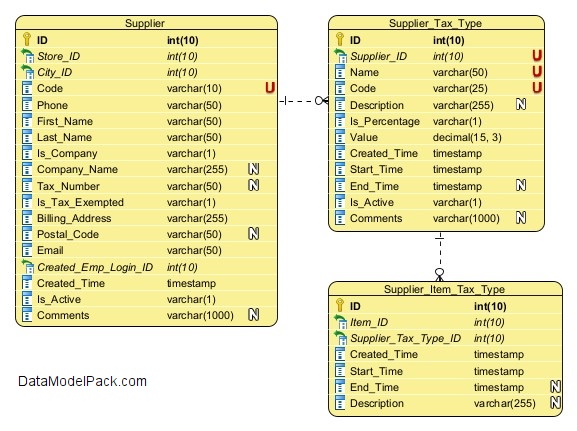Select the Supplier_Item_Tax_Type table header

tap(445, 289)
